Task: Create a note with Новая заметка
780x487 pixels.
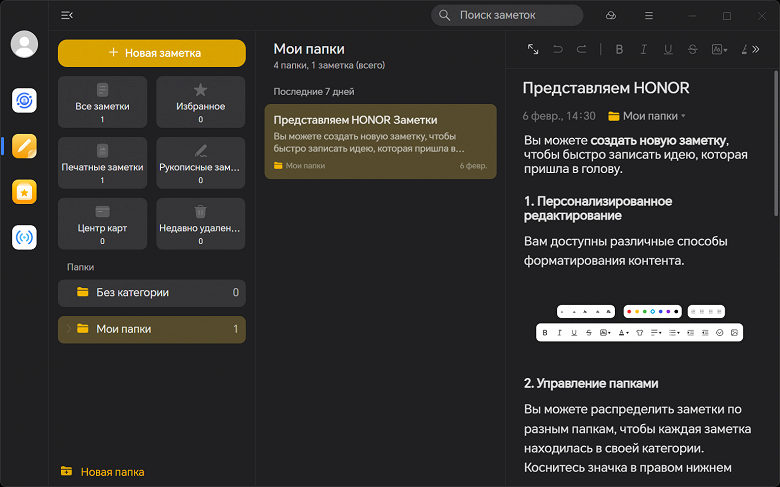Action: [x=152, y=53]
